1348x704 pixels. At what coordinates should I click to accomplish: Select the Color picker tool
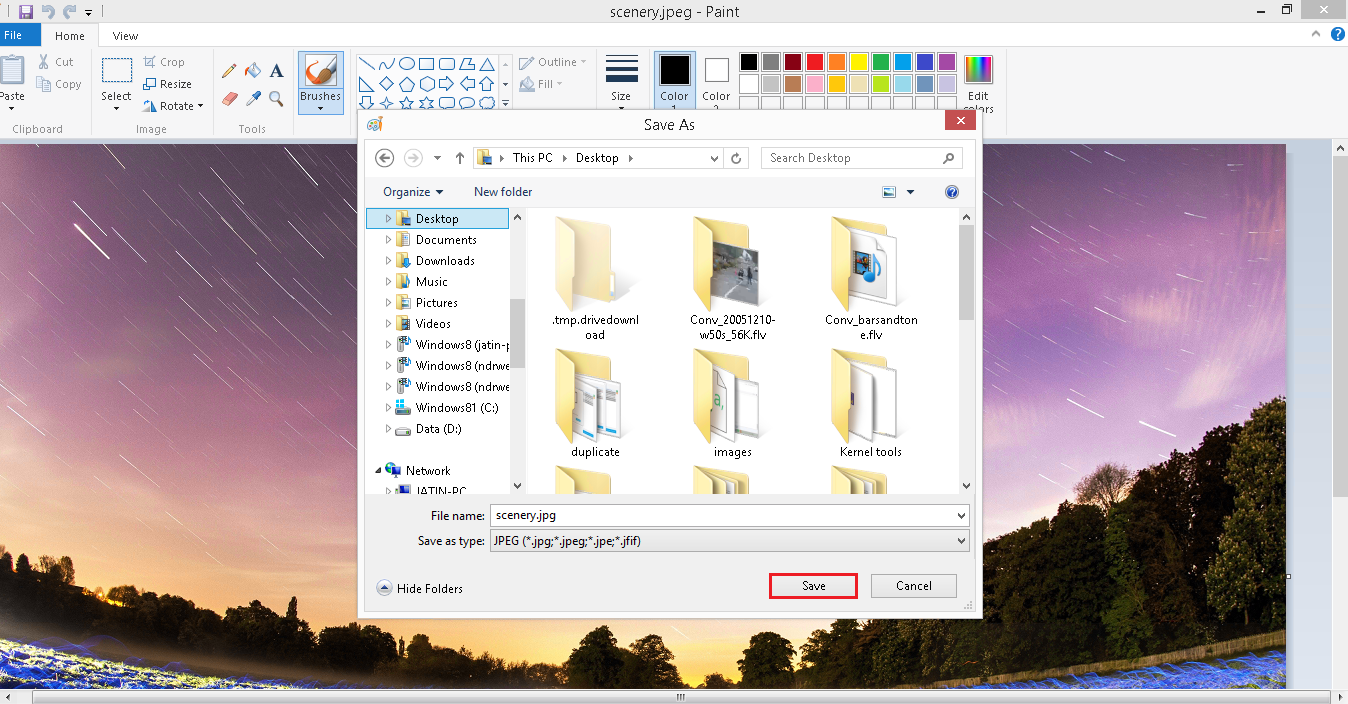(253, 99)
